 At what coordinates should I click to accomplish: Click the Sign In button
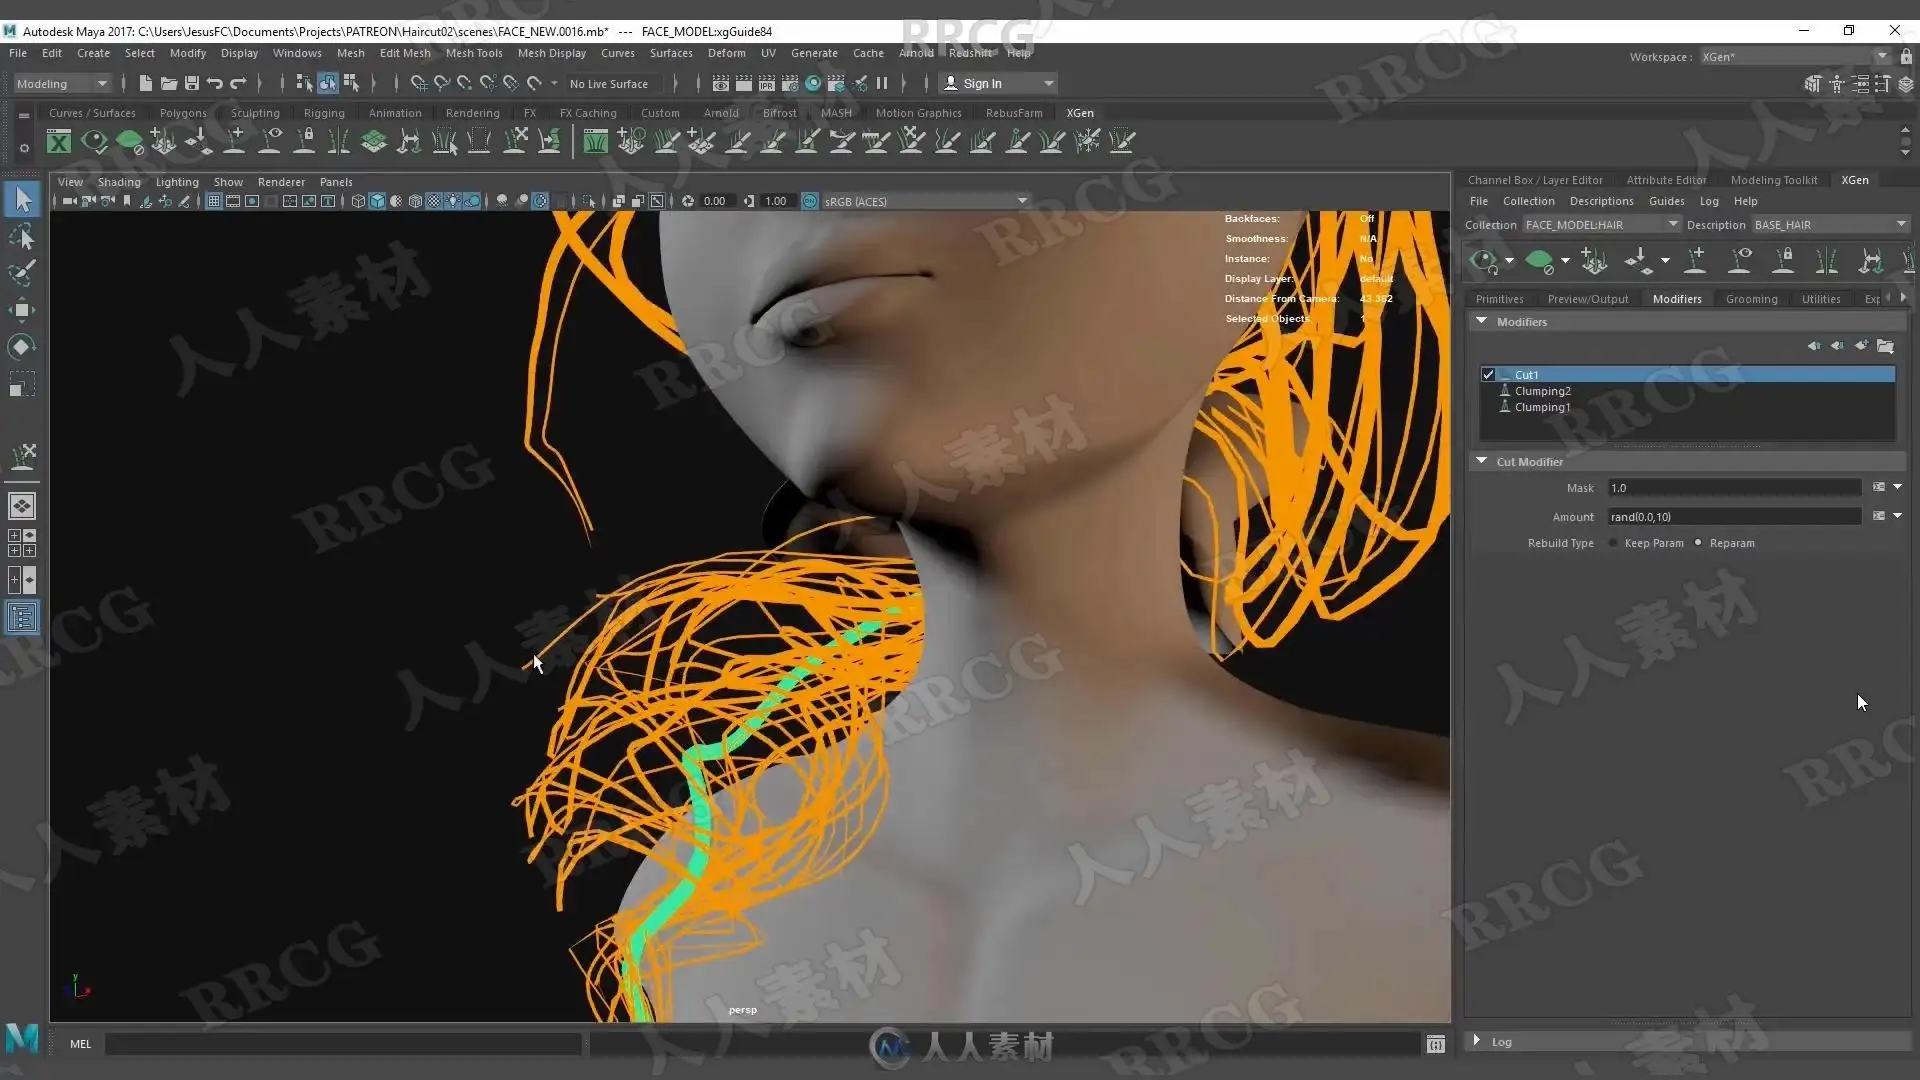click(982, 84)
